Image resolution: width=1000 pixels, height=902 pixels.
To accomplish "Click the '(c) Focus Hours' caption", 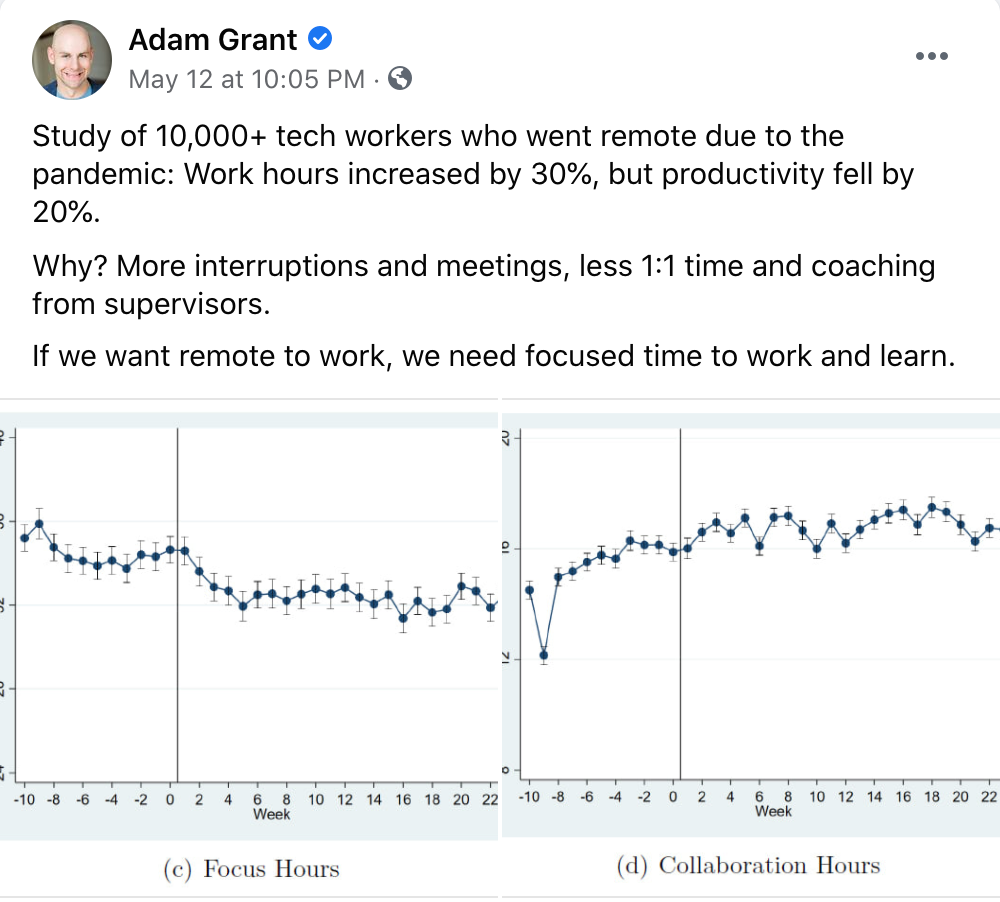I will (251, 869).
